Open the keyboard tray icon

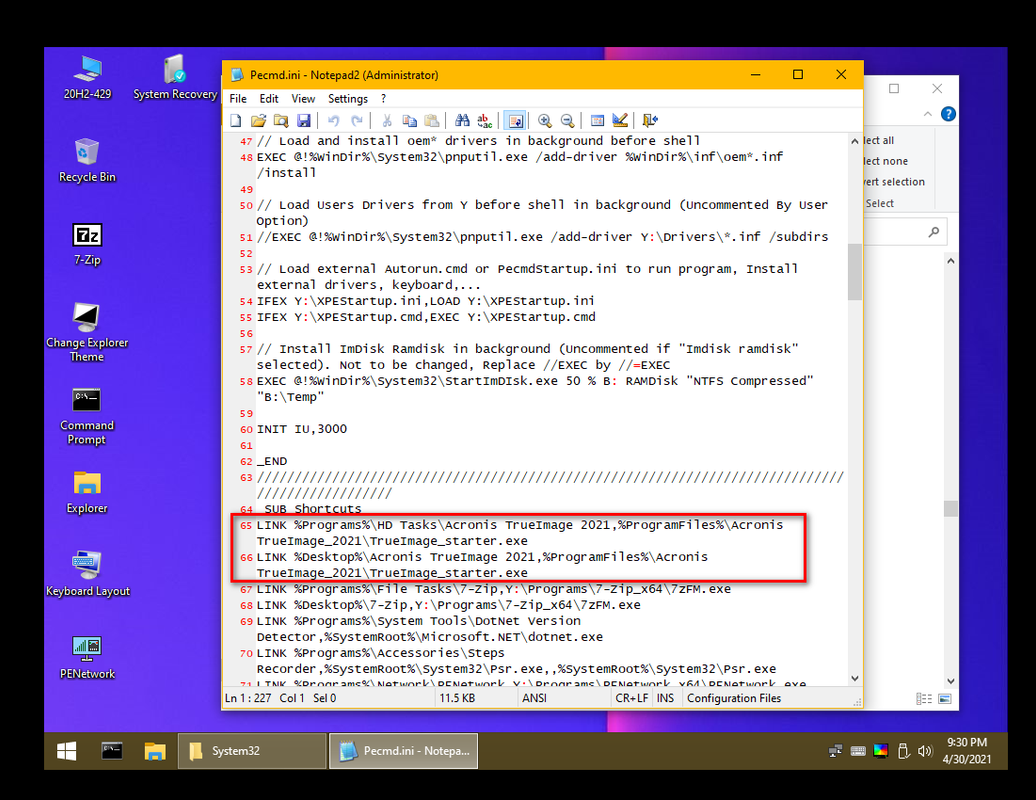click(x=858, y=751)
